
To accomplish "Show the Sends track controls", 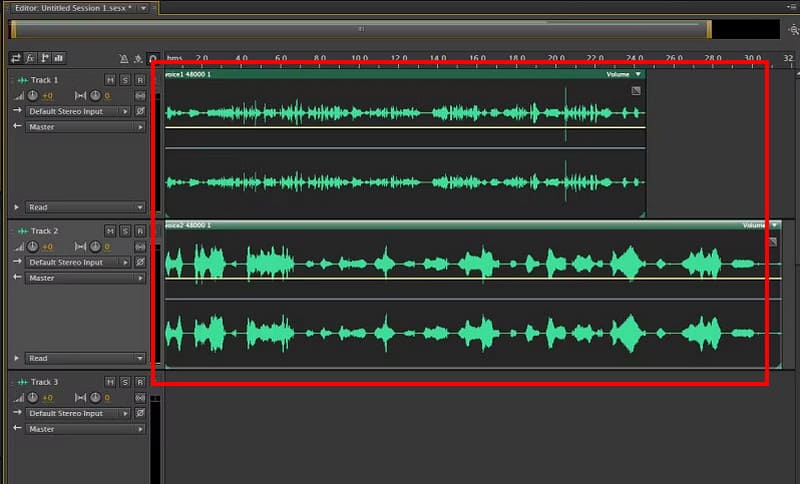I will click(x=45, y=58).
